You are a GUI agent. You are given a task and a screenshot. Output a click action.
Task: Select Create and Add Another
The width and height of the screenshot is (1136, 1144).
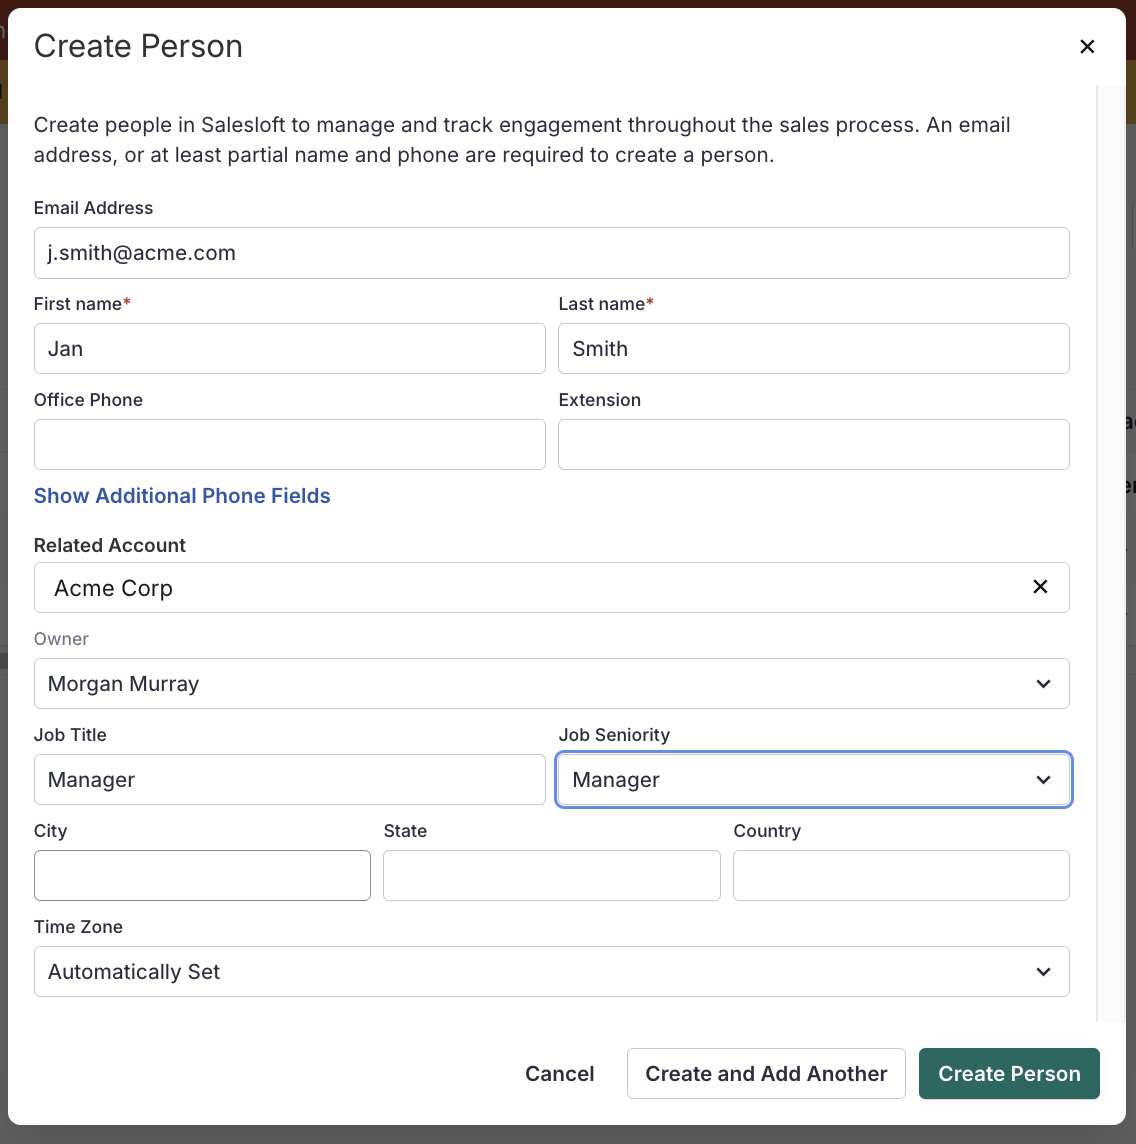[766, 1073]
